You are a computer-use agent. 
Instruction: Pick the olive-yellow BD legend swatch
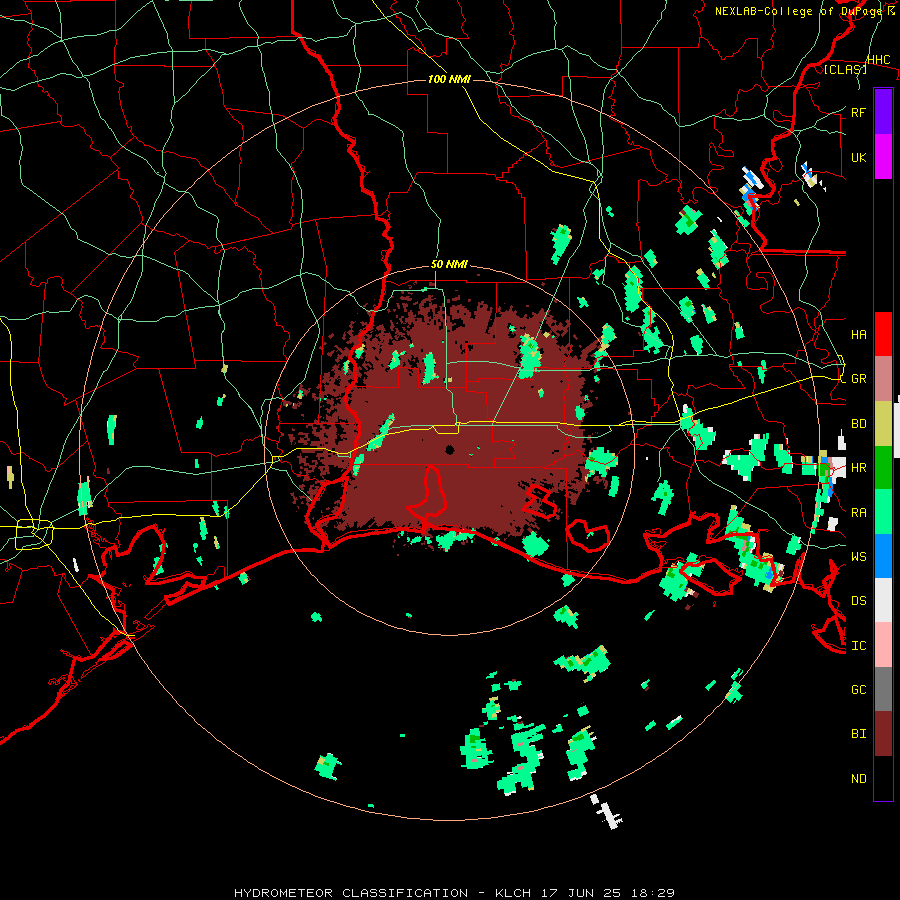[x=883, y=424]
